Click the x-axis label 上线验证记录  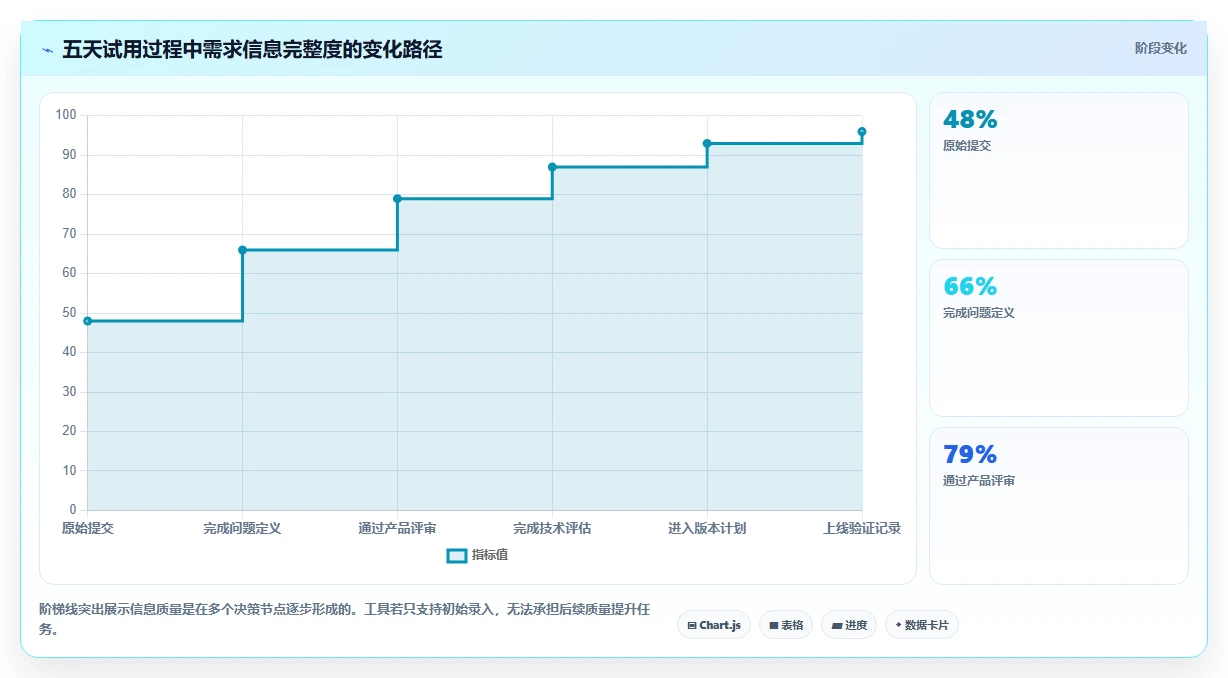(x=862, y=528)
